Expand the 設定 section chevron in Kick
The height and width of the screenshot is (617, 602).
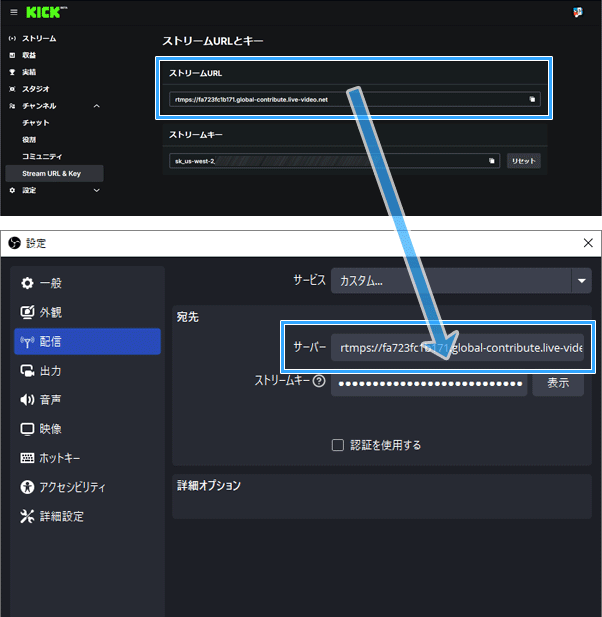click(x=96, y=190)
